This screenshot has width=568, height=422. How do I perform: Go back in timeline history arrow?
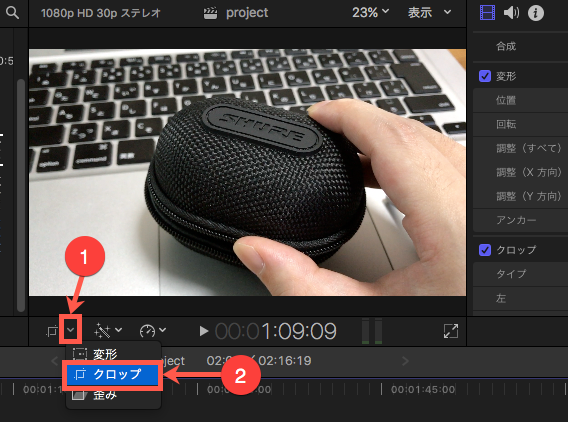(x=54, y=361)
